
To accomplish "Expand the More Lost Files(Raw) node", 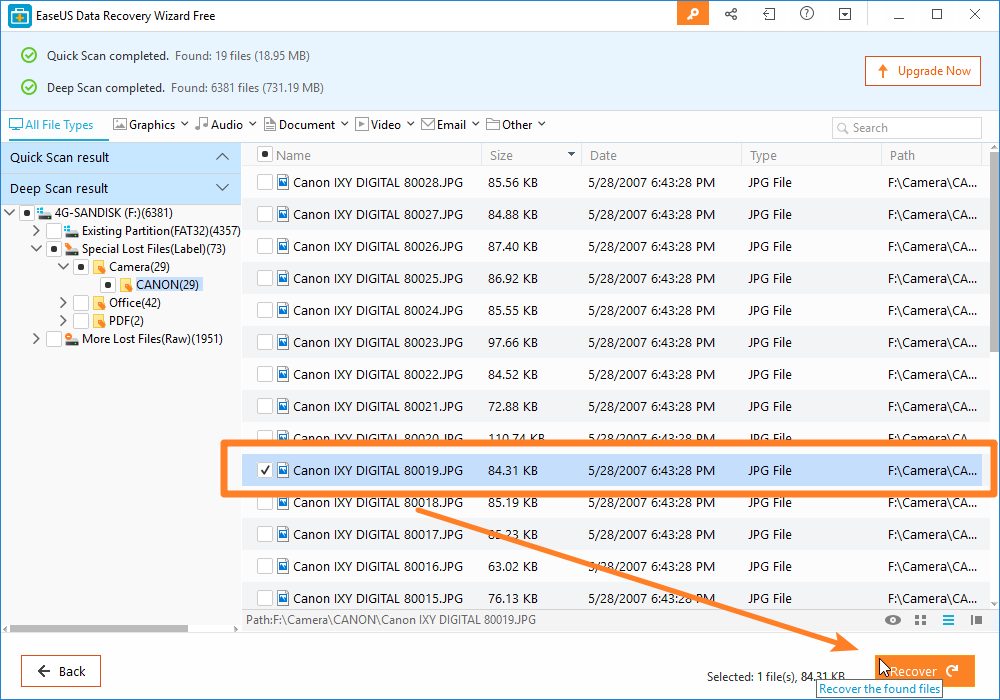I will tap(36, 339).
